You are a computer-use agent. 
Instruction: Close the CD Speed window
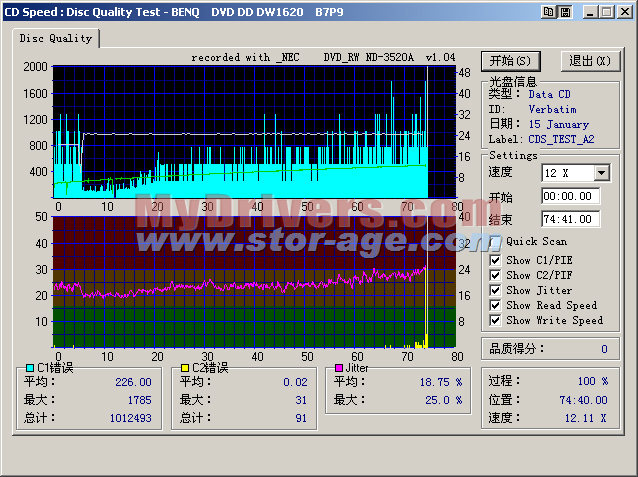click(624, 11)
